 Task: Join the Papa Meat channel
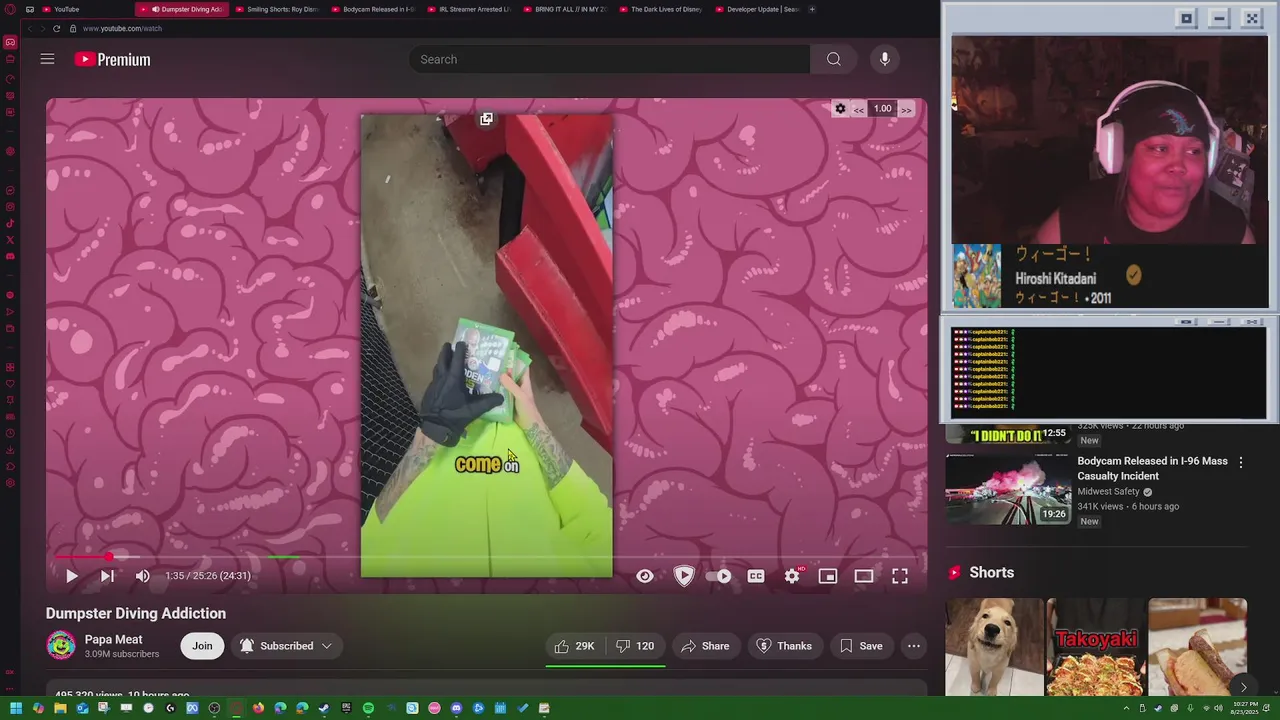click(202, 646)
